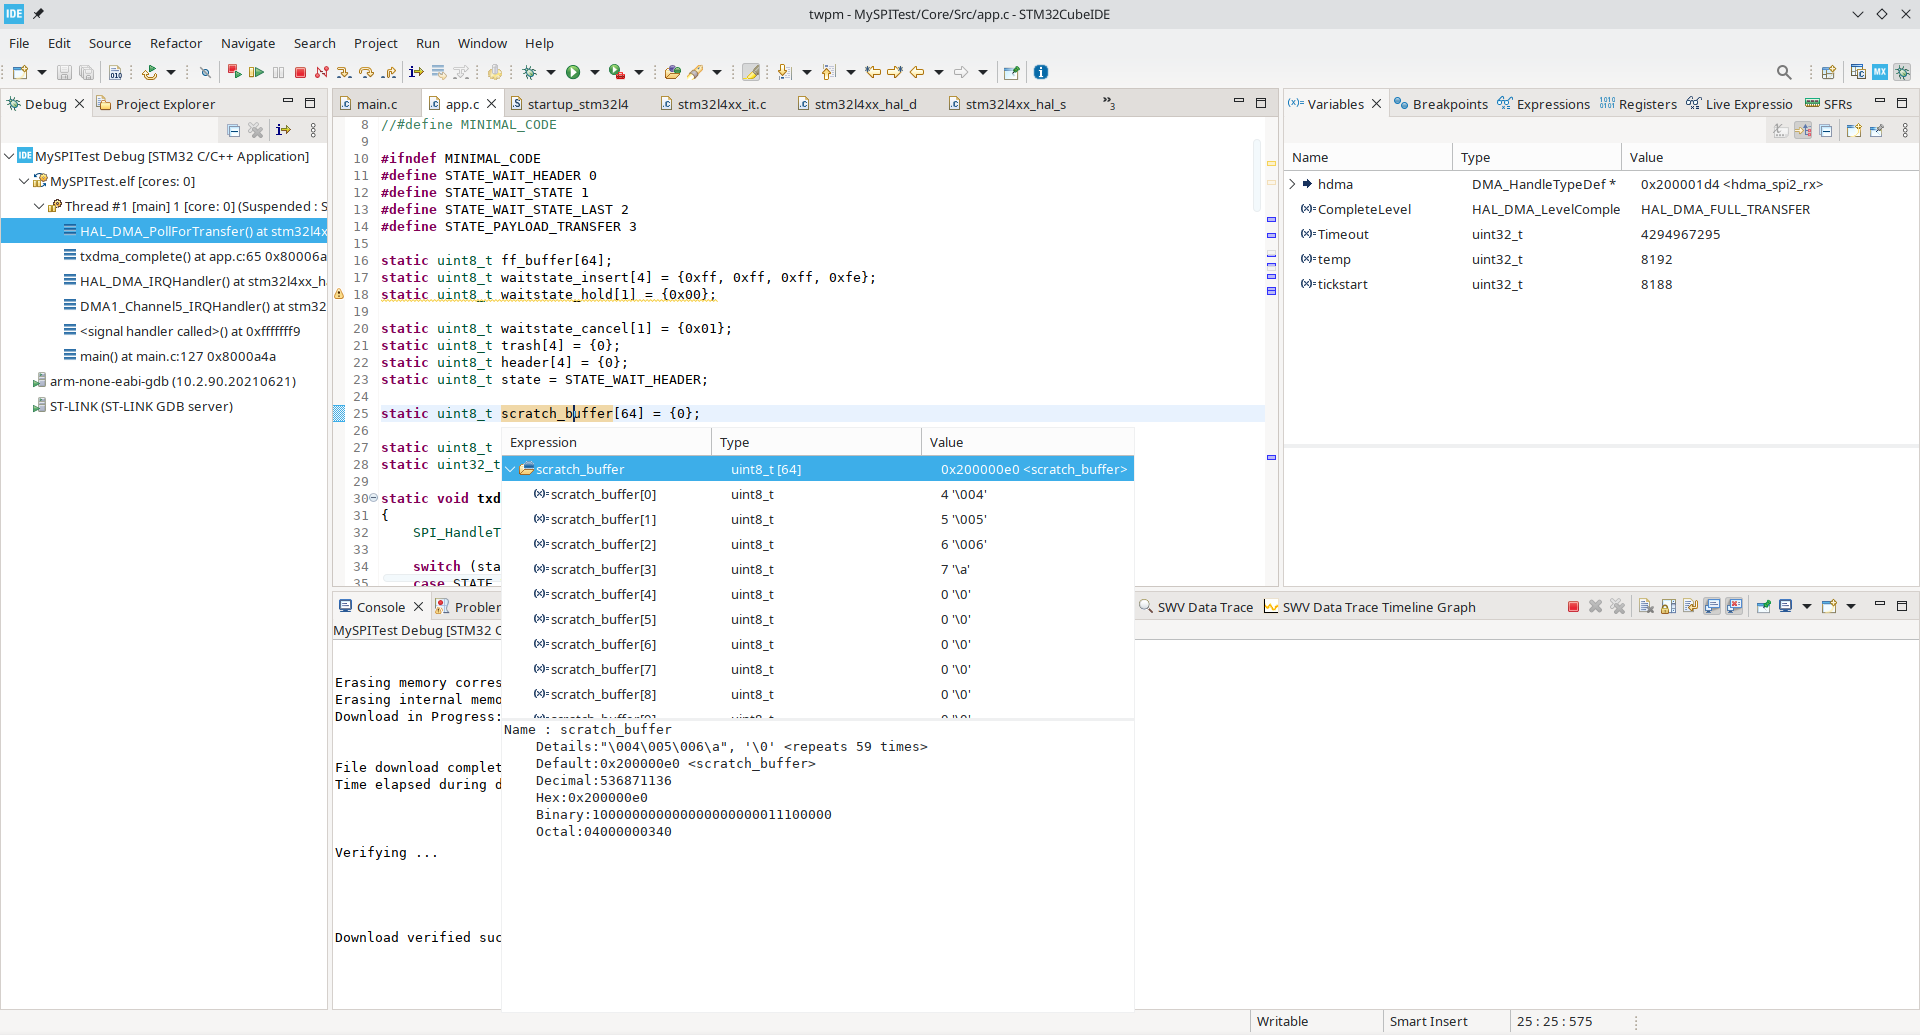
Task: Toggle Show Type Names in Variables toolbar
Action: click(x=1781, y=131)
